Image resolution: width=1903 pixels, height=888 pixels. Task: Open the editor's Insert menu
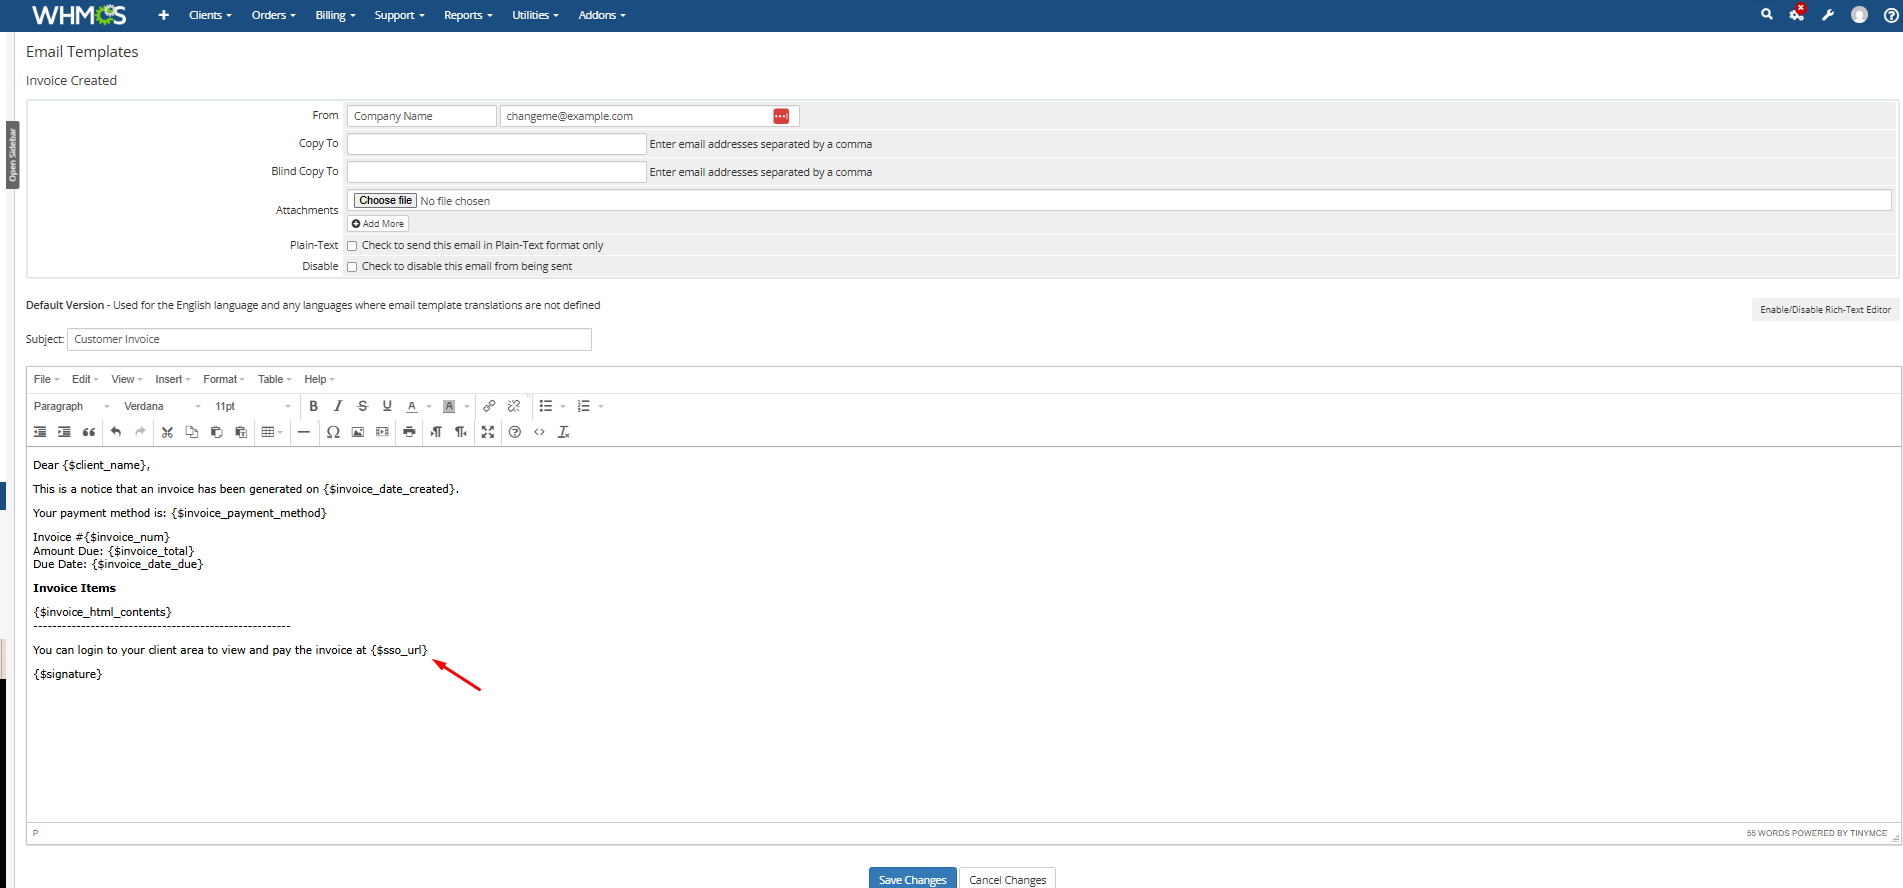pos(172,379)
